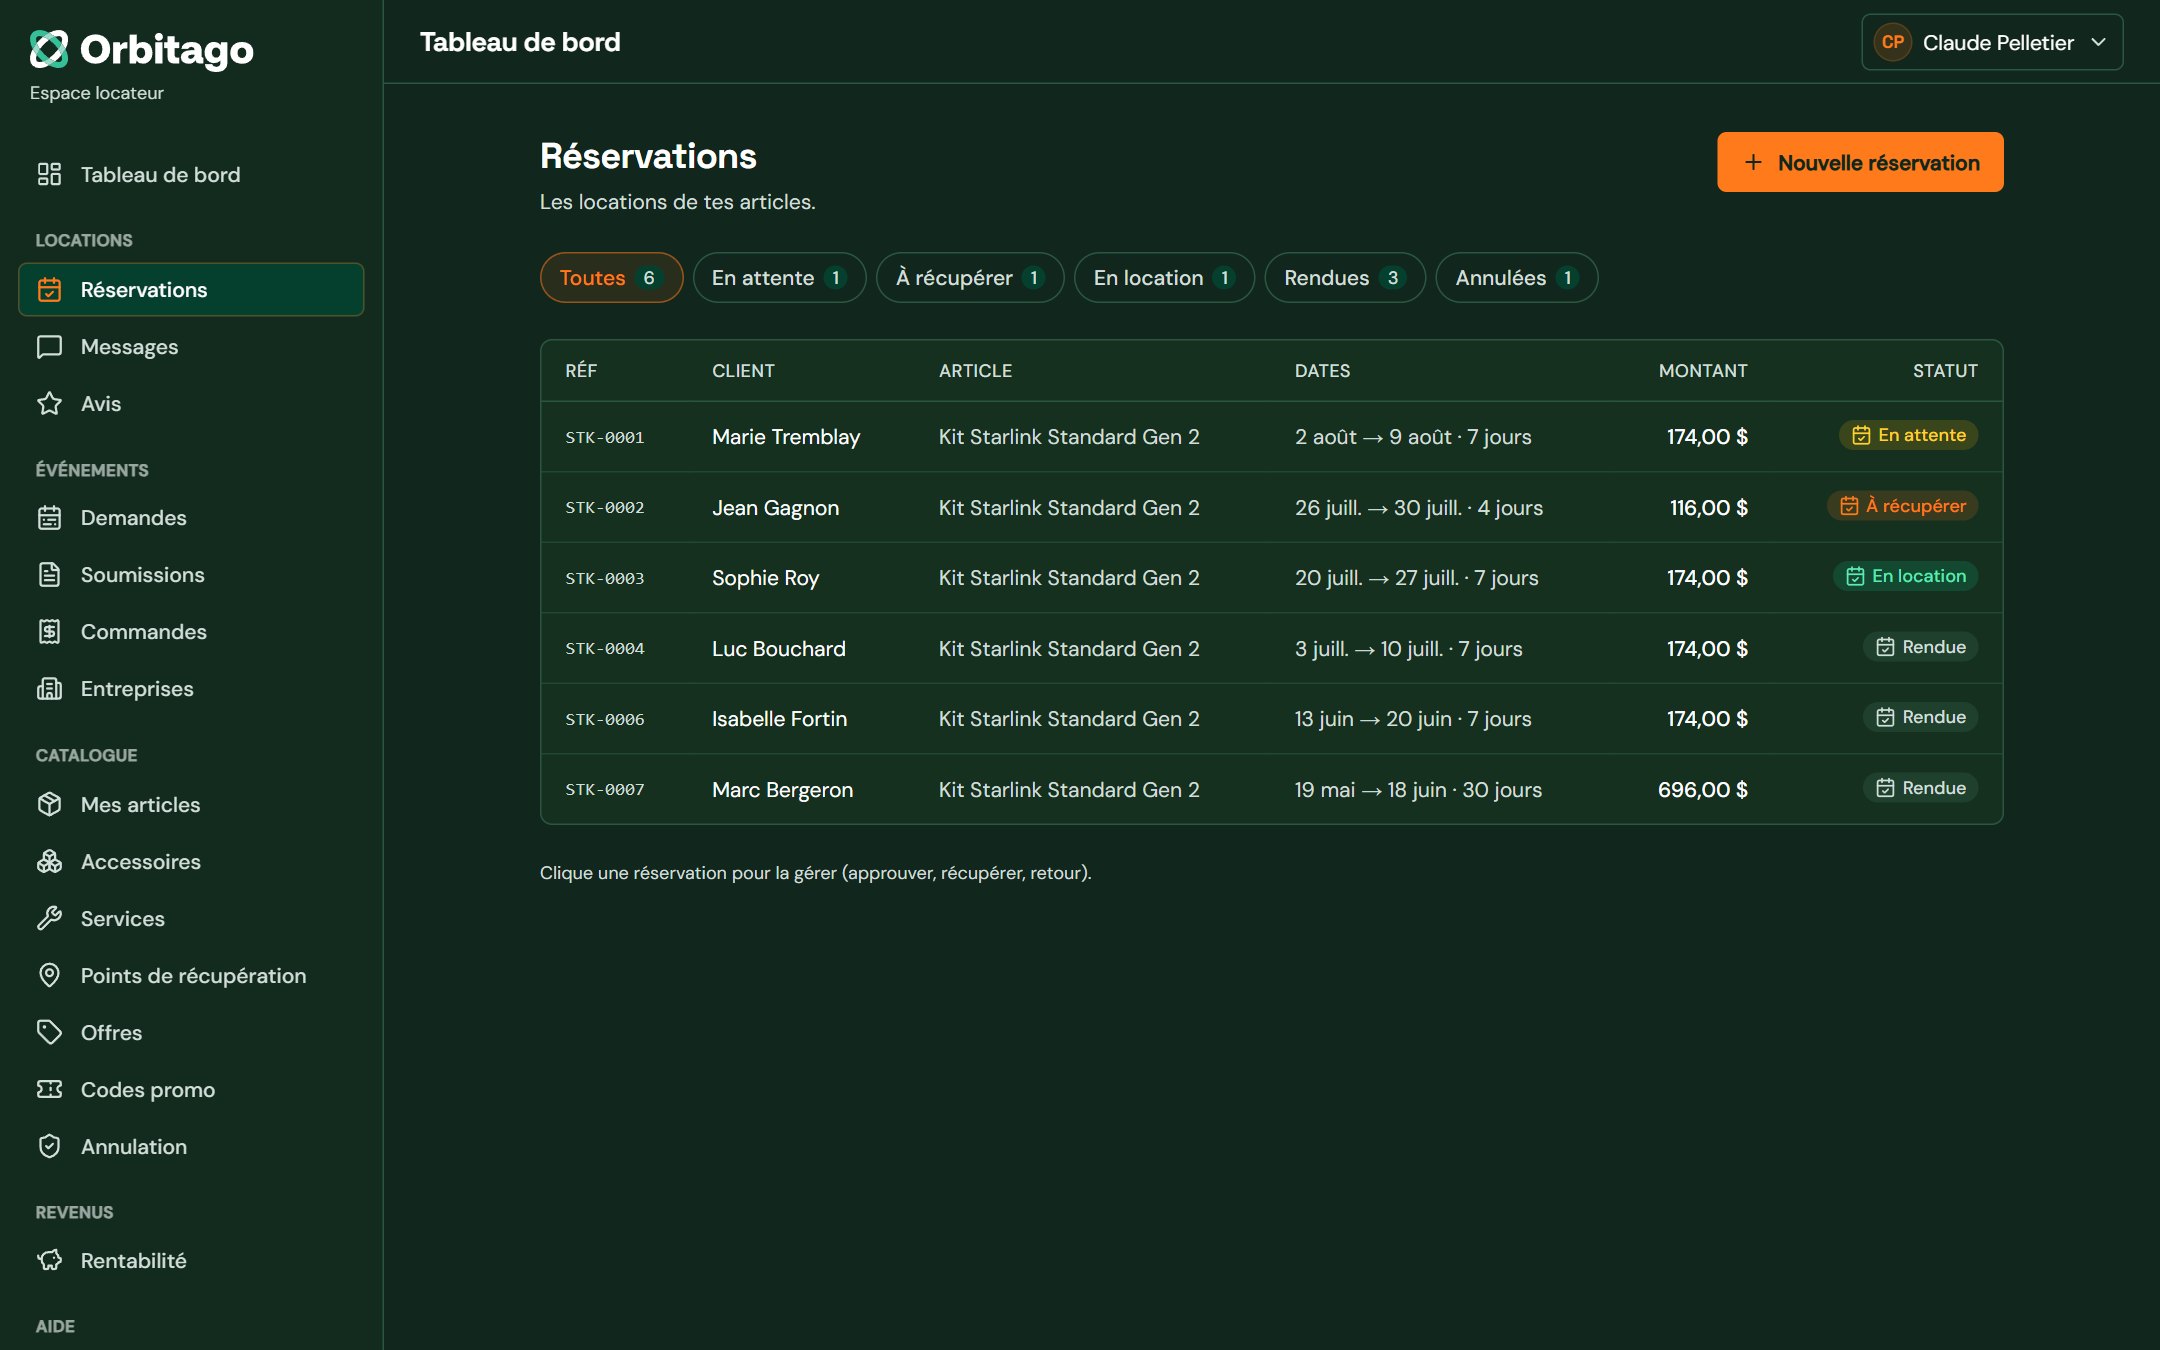Viewport: 2160px width, 1350px height.
Task: Click dates 20 juill. → 27 juill. · 7 jours
Action: click(x=1416, y=578)
